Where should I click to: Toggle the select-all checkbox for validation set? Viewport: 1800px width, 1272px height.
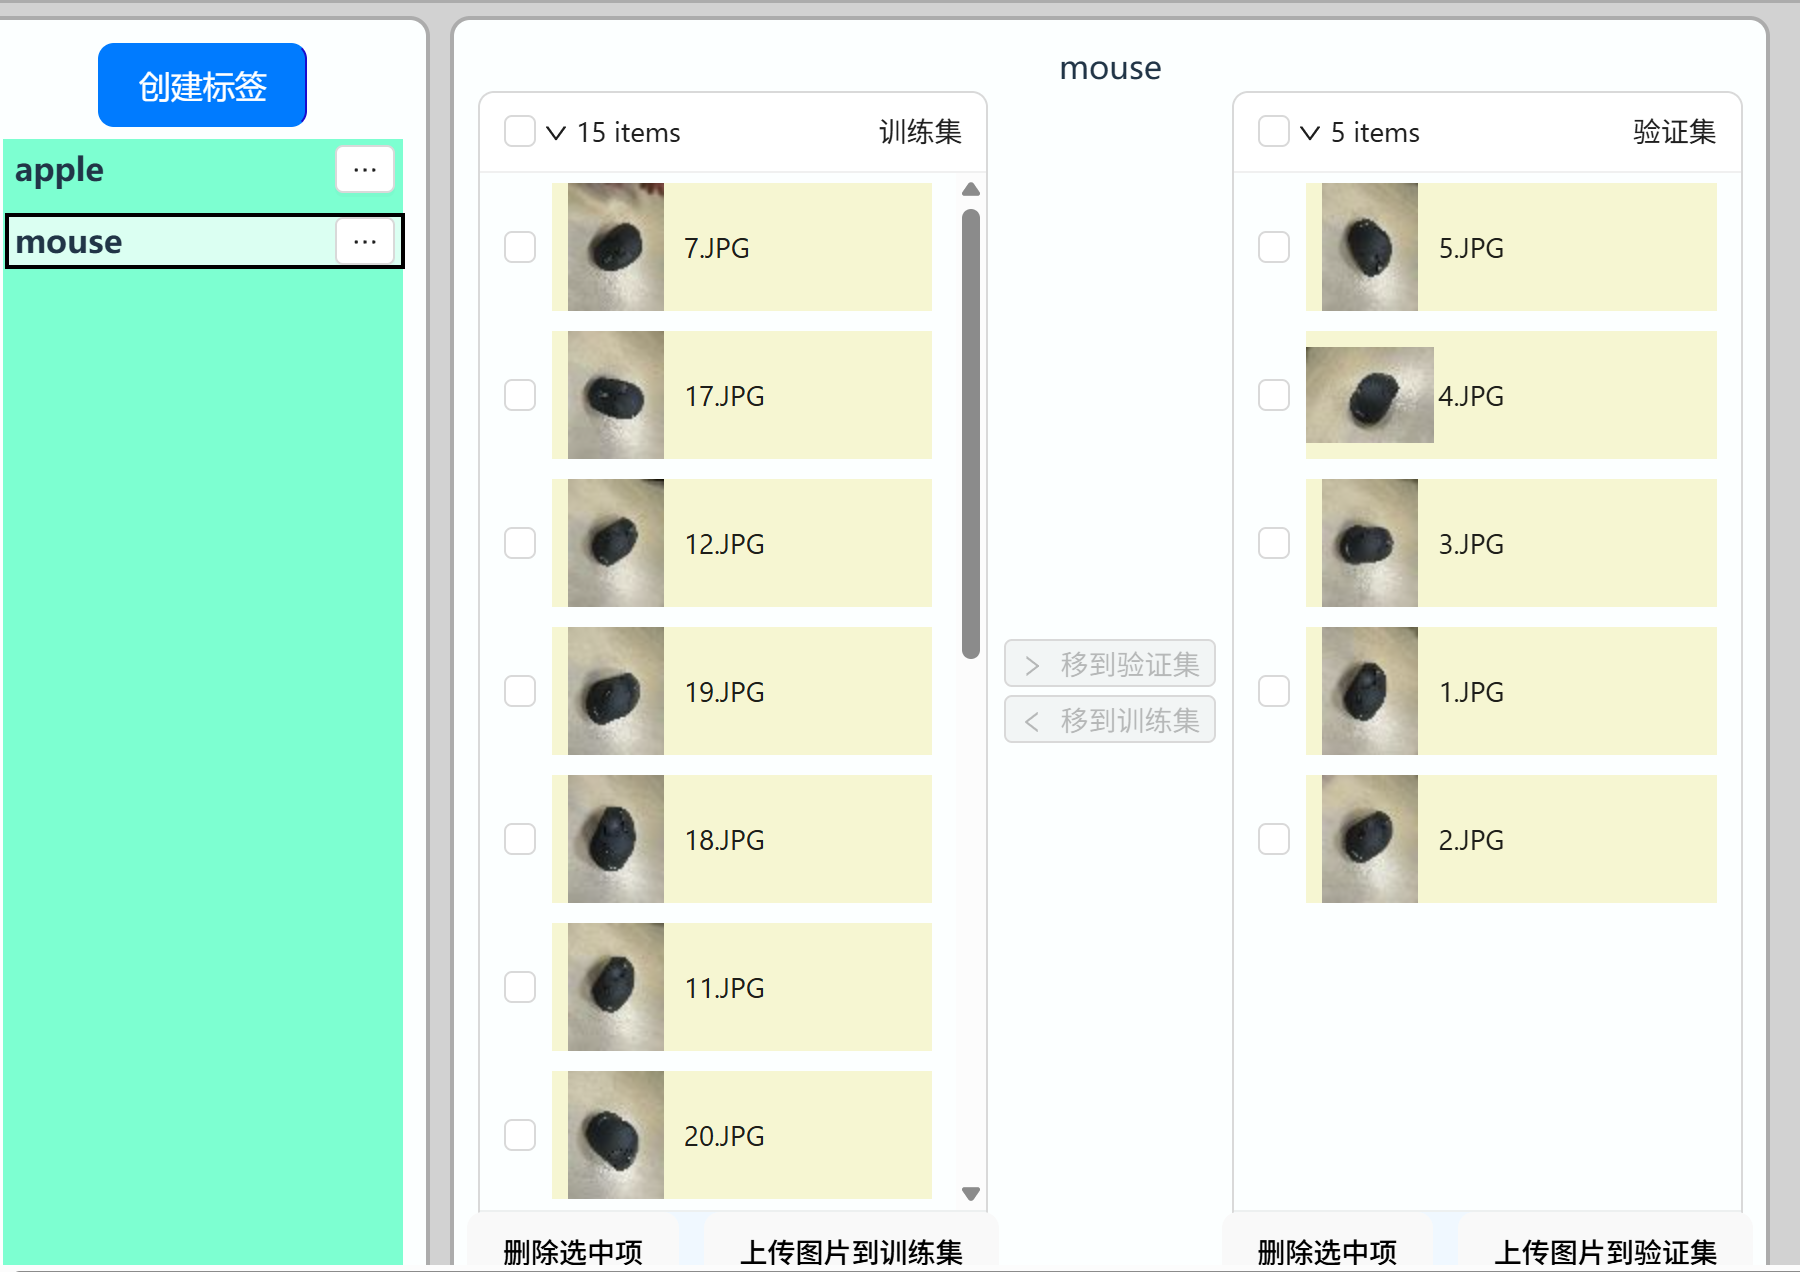click(x=1273, y=132)
